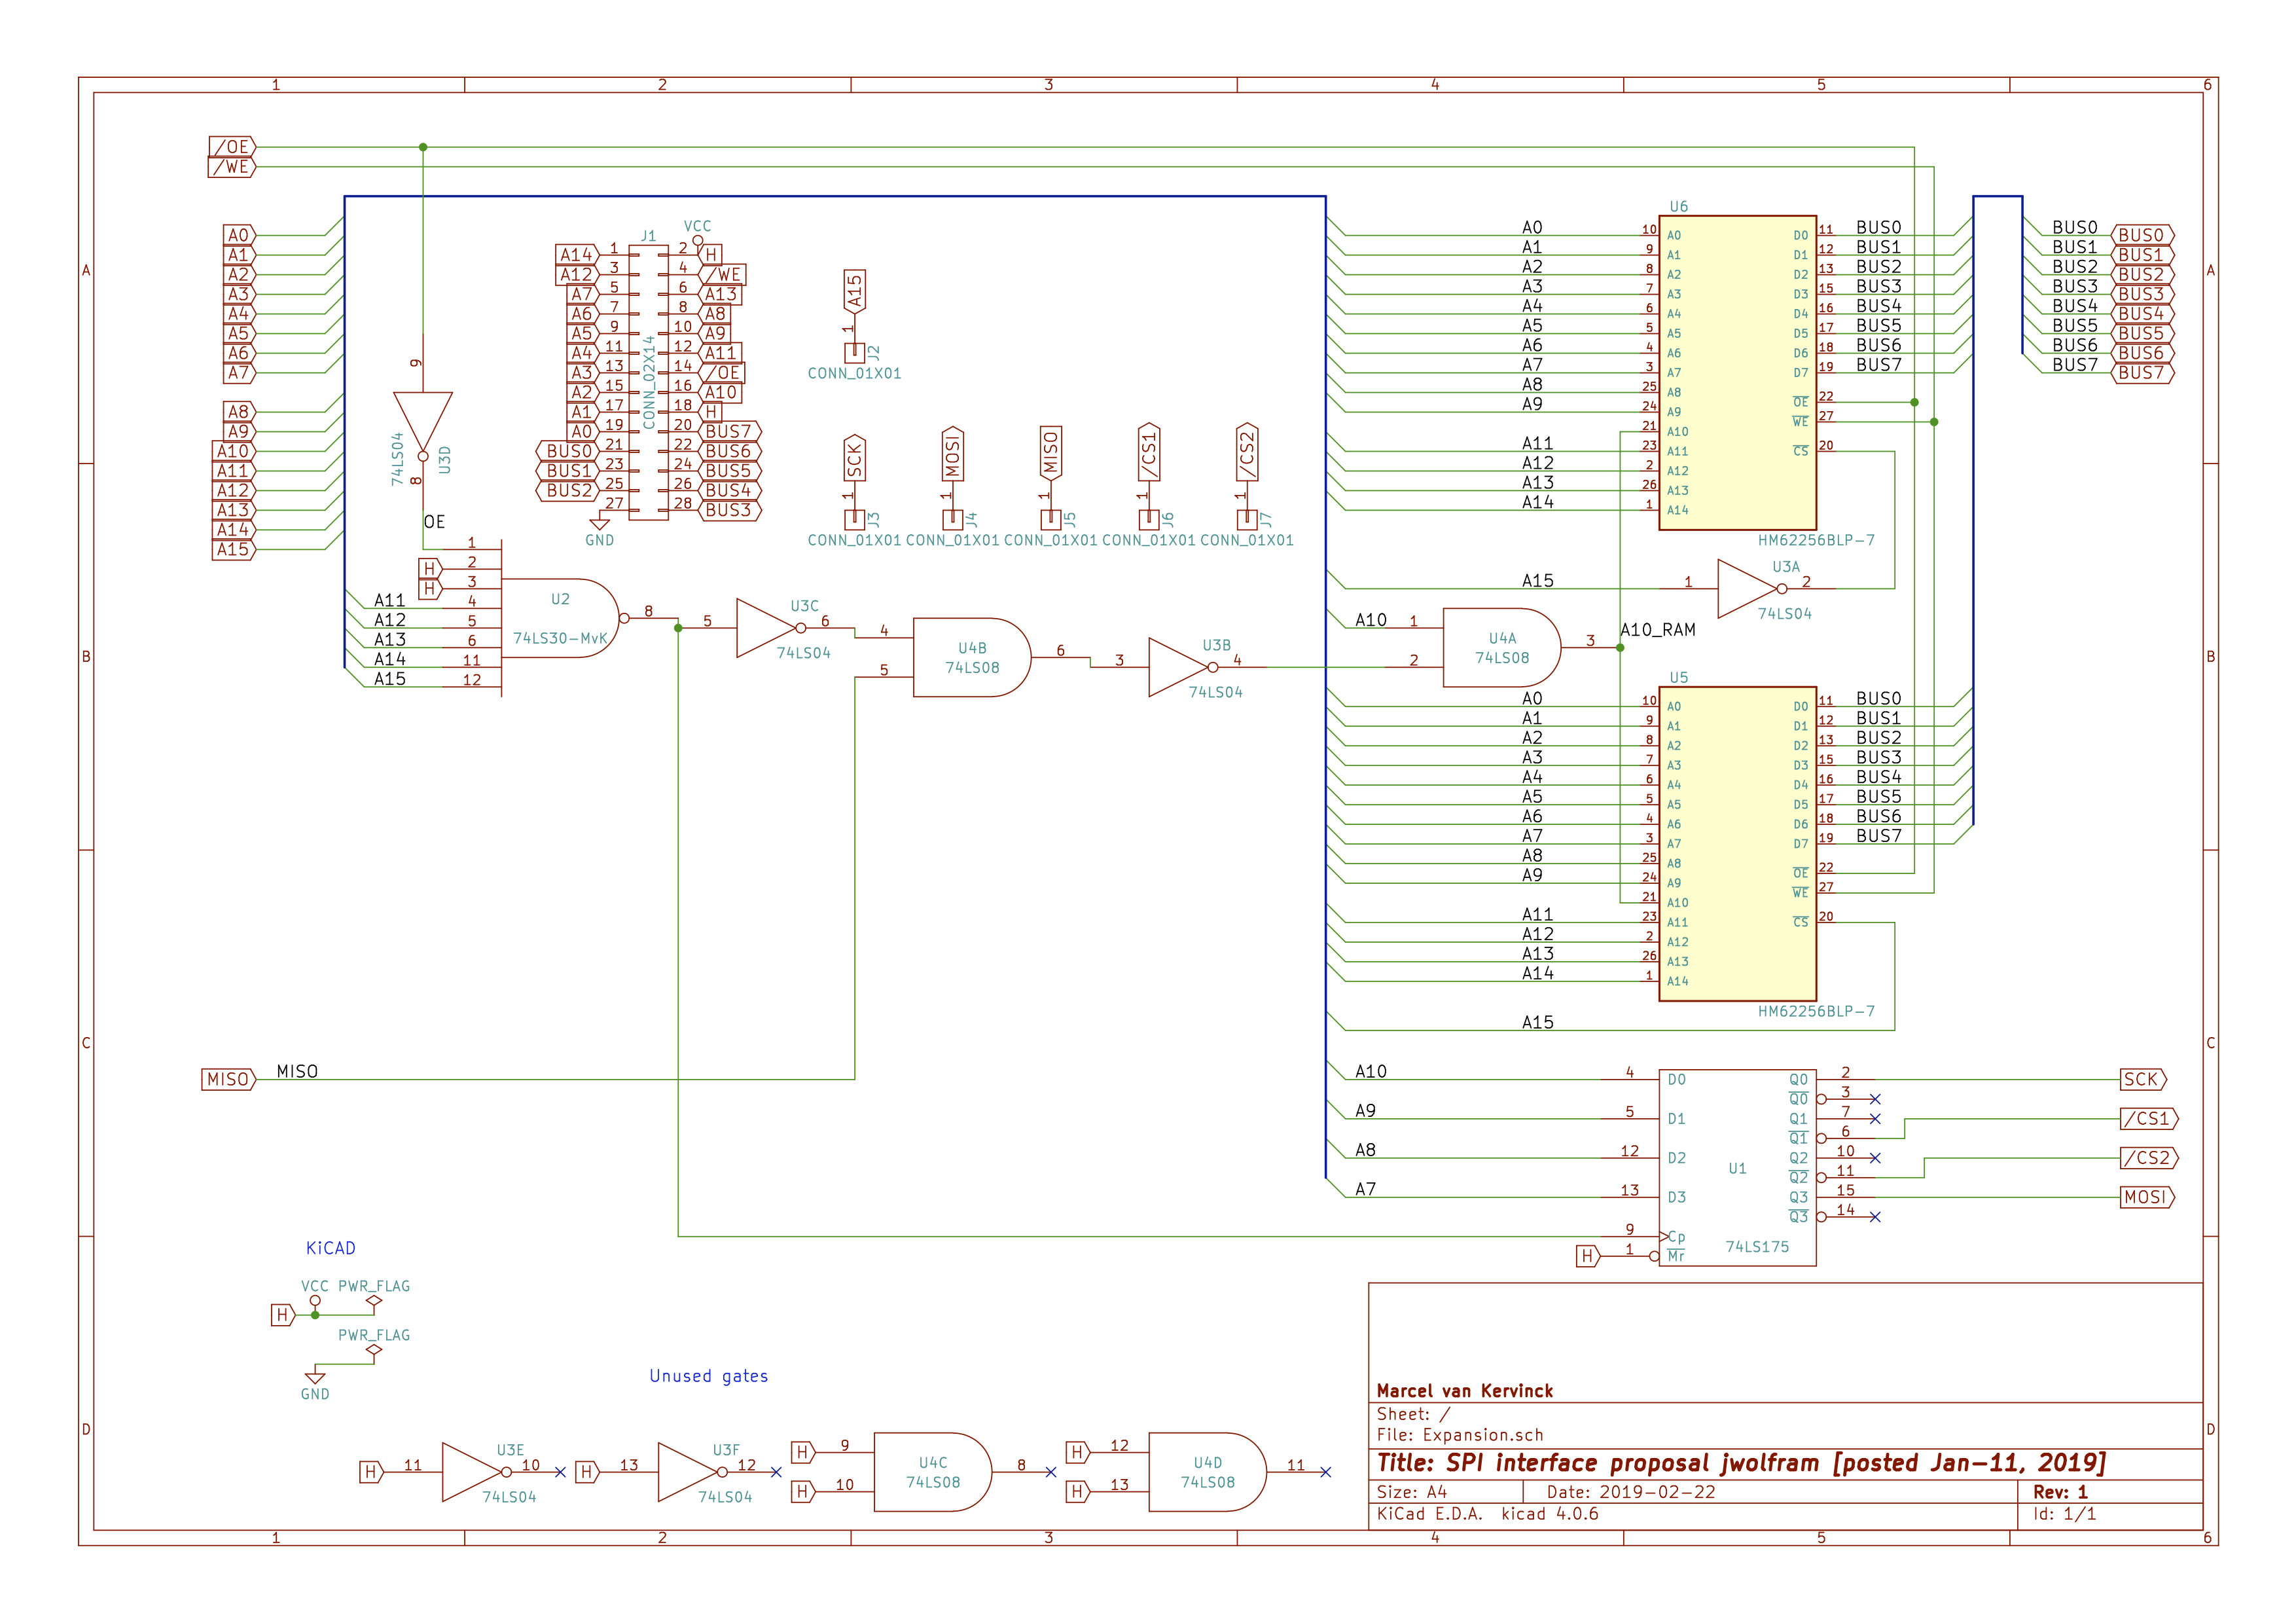Click the 'Rev: 1' field in title block
This screenshot has width=2296, height=1623.
[x=2060, y=1492]
